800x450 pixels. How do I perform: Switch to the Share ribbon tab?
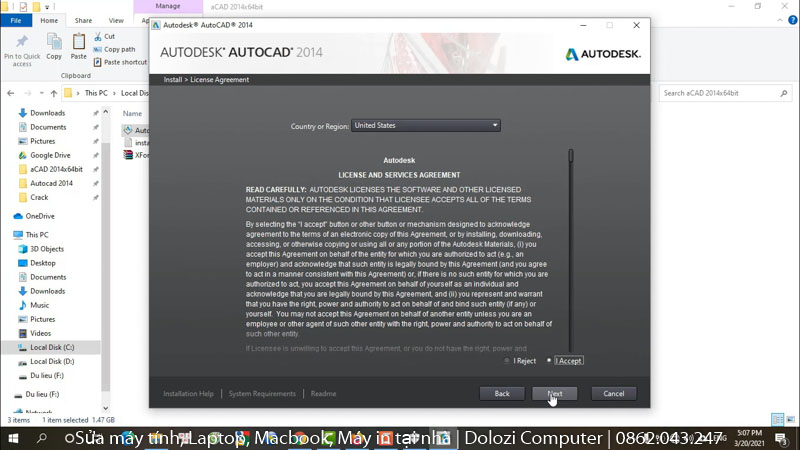(x=83, y=20)
